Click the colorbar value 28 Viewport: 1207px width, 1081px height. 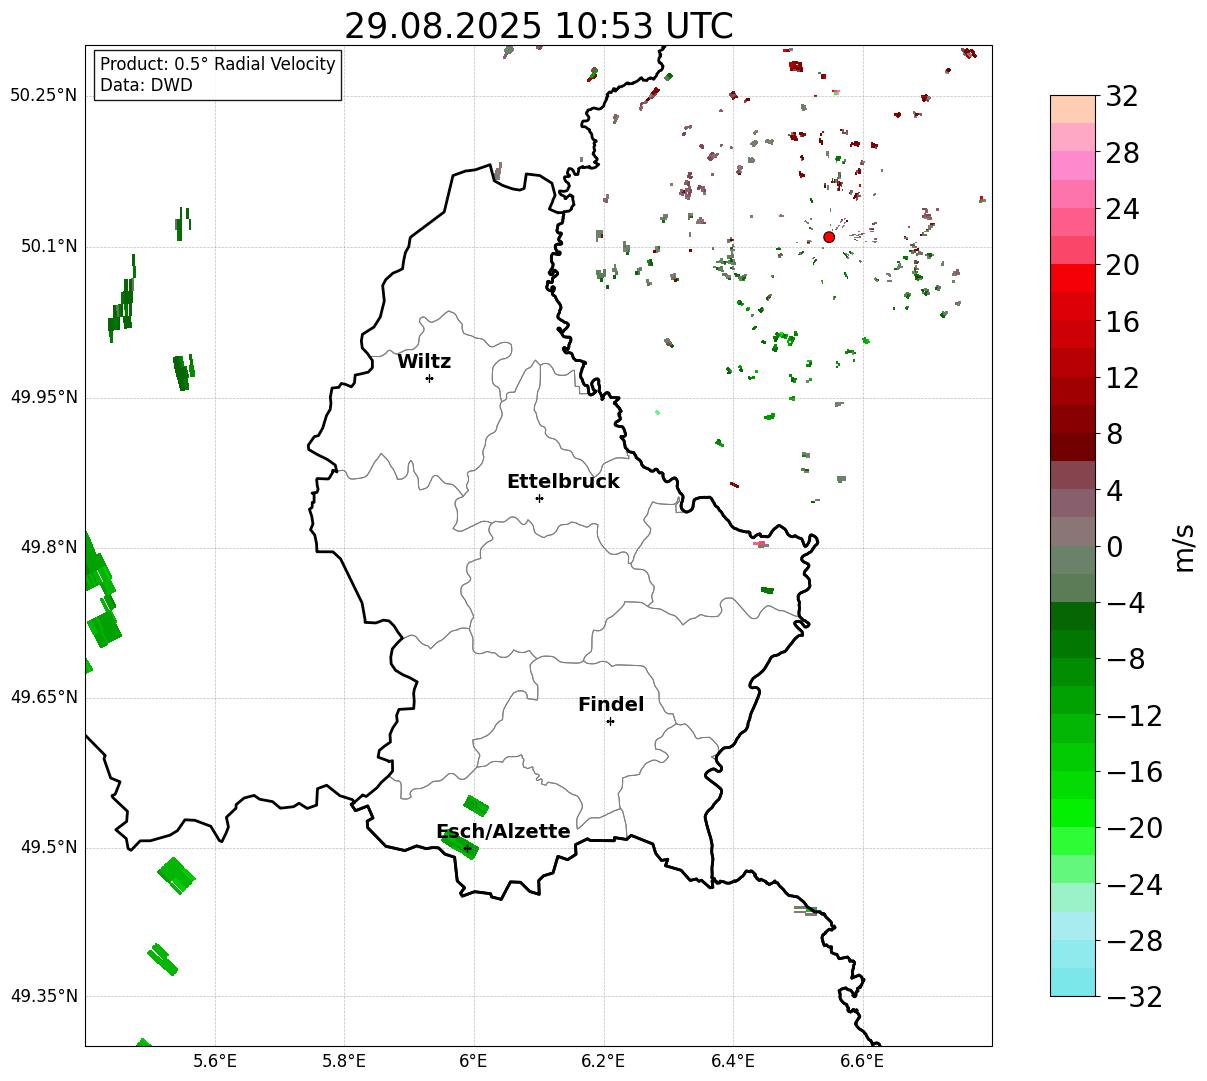click(x=1122, y=153)
